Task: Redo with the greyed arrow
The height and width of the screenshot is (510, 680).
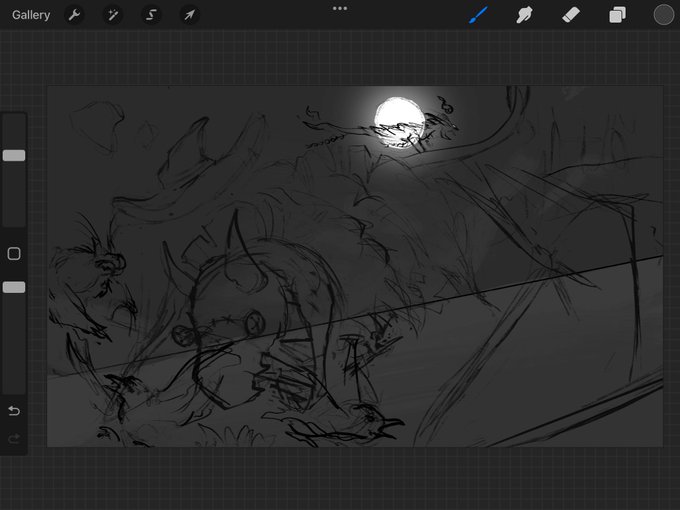Action: (x=14, y=439)
